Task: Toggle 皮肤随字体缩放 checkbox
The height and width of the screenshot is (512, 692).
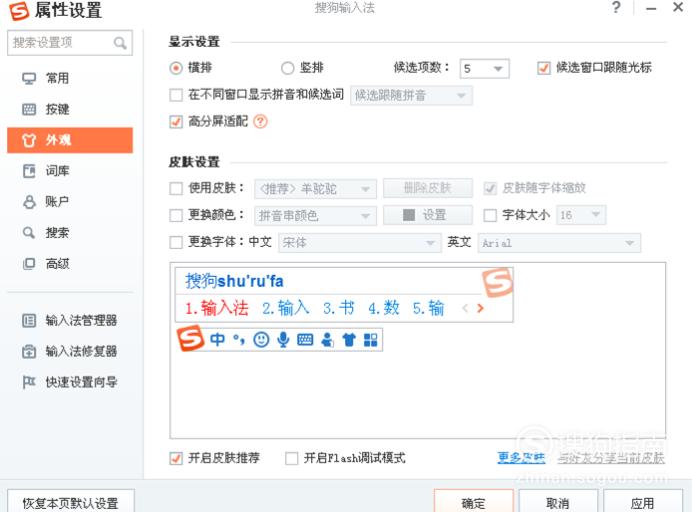Action: [x=490, y=188]
